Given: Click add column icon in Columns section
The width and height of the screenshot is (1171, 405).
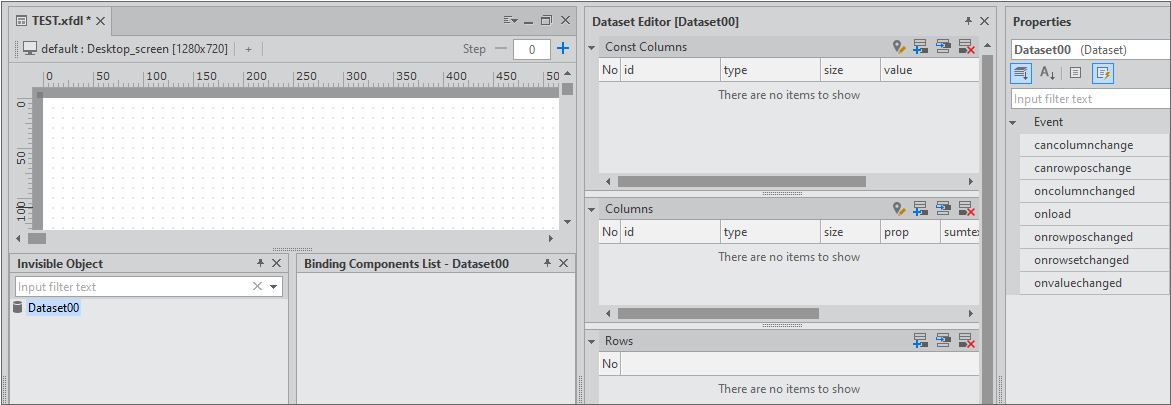Looking at the screenshot, I should pyautogui.click(x=920, y=209).
